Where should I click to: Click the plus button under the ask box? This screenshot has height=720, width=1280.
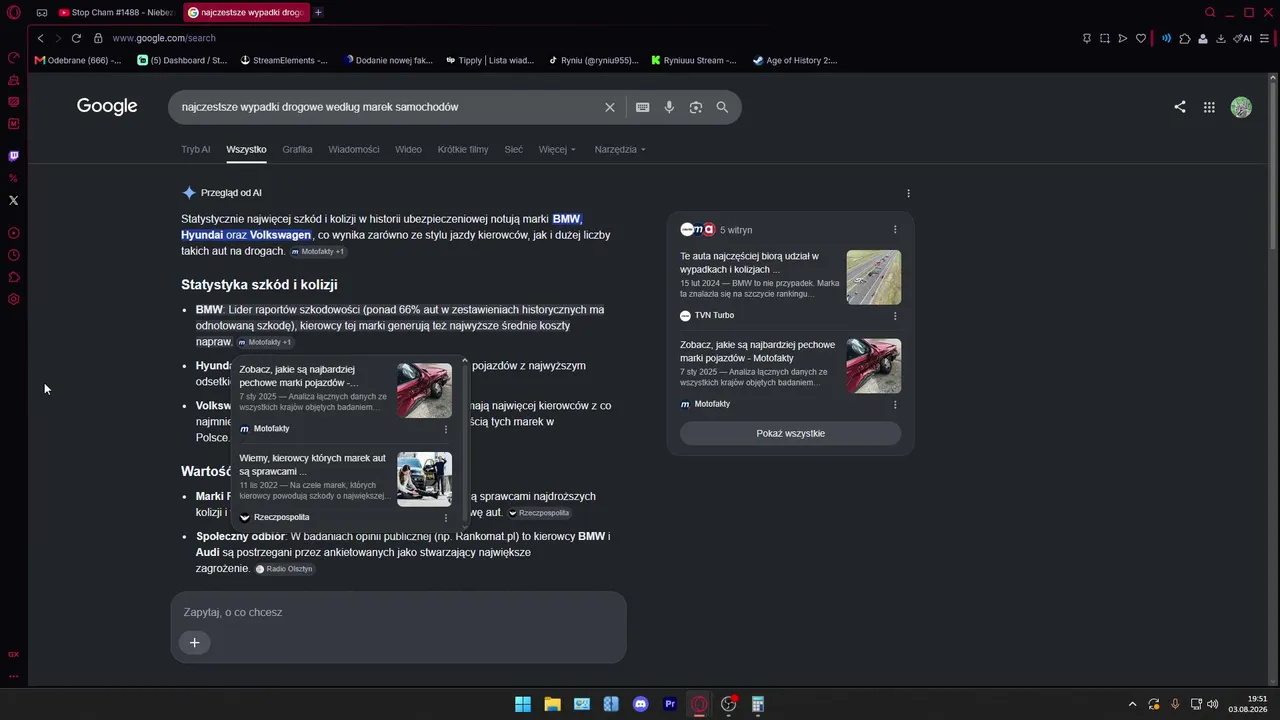point(194,643)
